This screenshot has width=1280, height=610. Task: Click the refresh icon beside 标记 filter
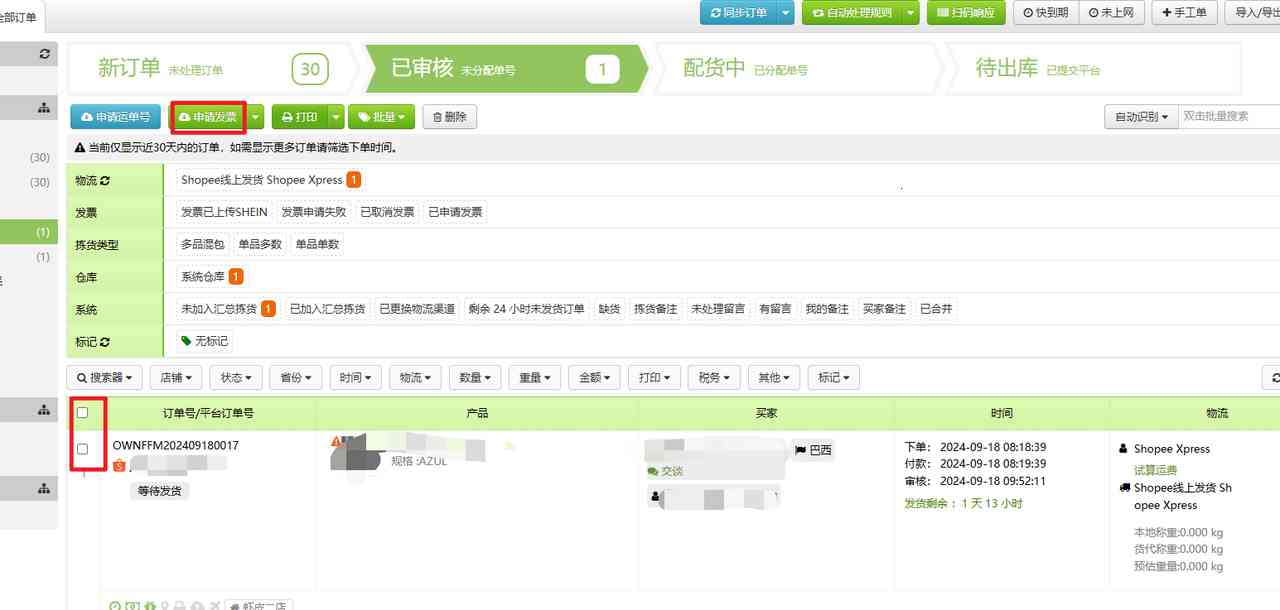point(104,341)
